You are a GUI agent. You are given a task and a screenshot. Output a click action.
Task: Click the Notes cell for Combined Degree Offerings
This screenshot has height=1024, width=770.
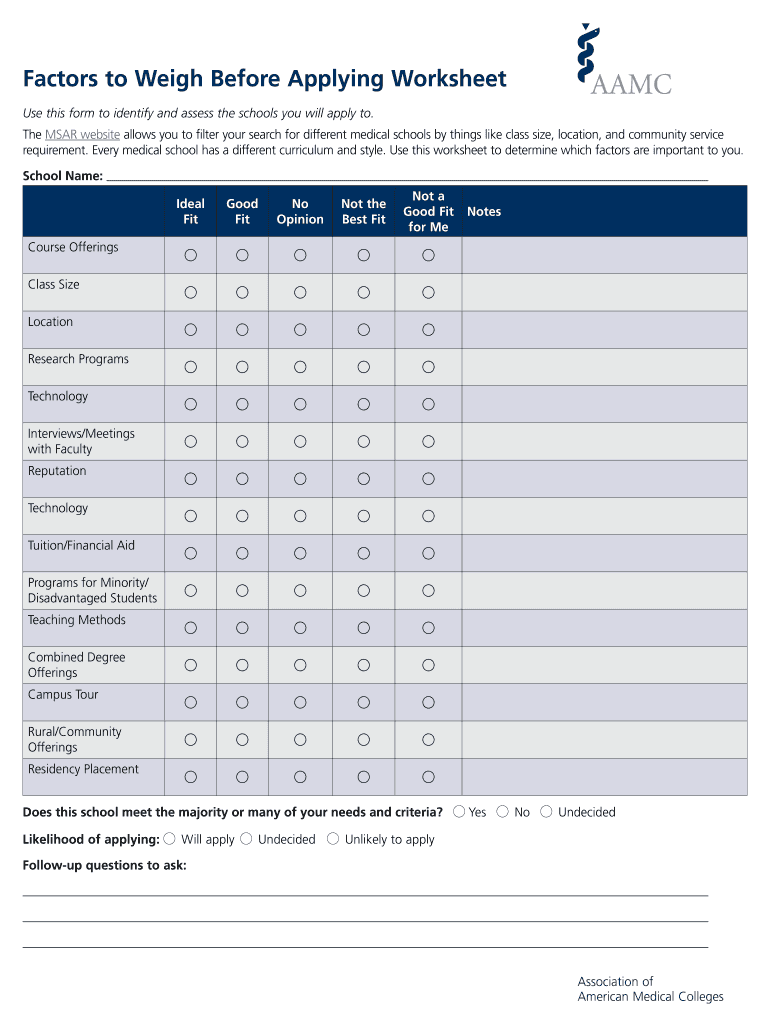click(x=604, y=665)
